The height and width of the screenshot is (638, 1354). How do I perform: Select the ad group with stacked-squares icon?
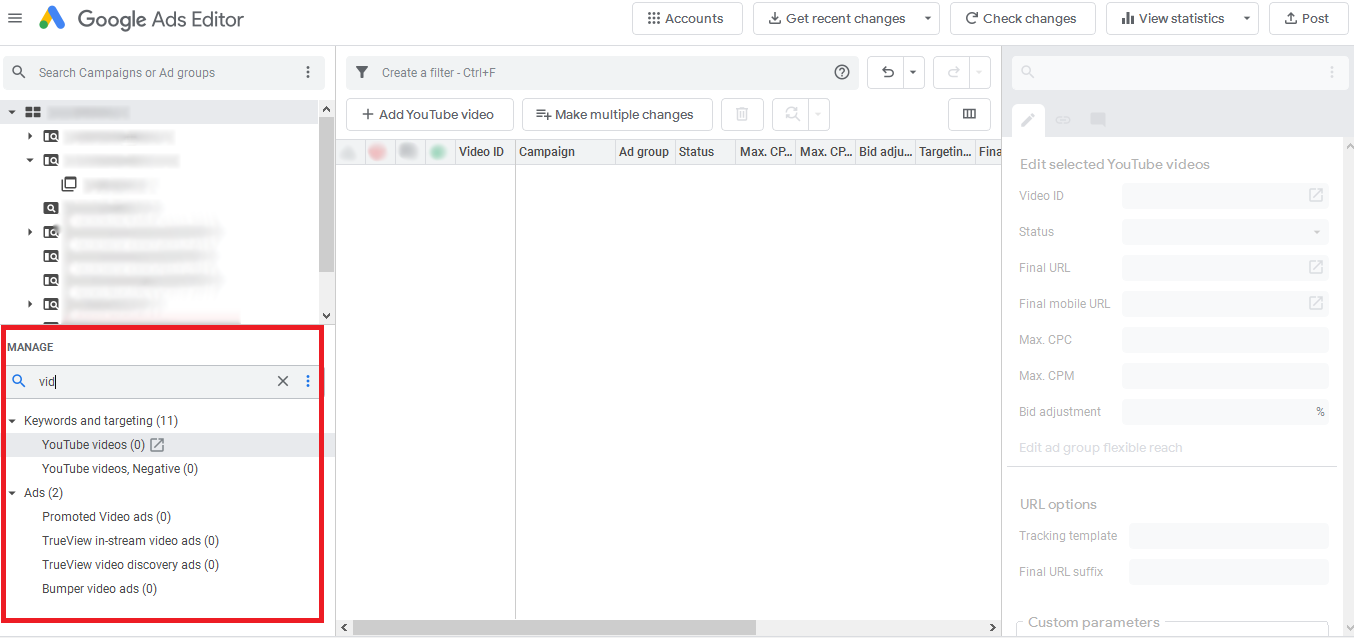pyautogui.click(x=69, y=184)
